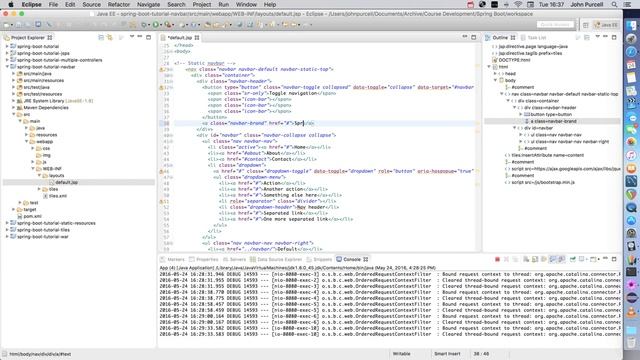This screenshot has width=640, height=360.
Task: Open the Window menu
Action: pos(246,4)
